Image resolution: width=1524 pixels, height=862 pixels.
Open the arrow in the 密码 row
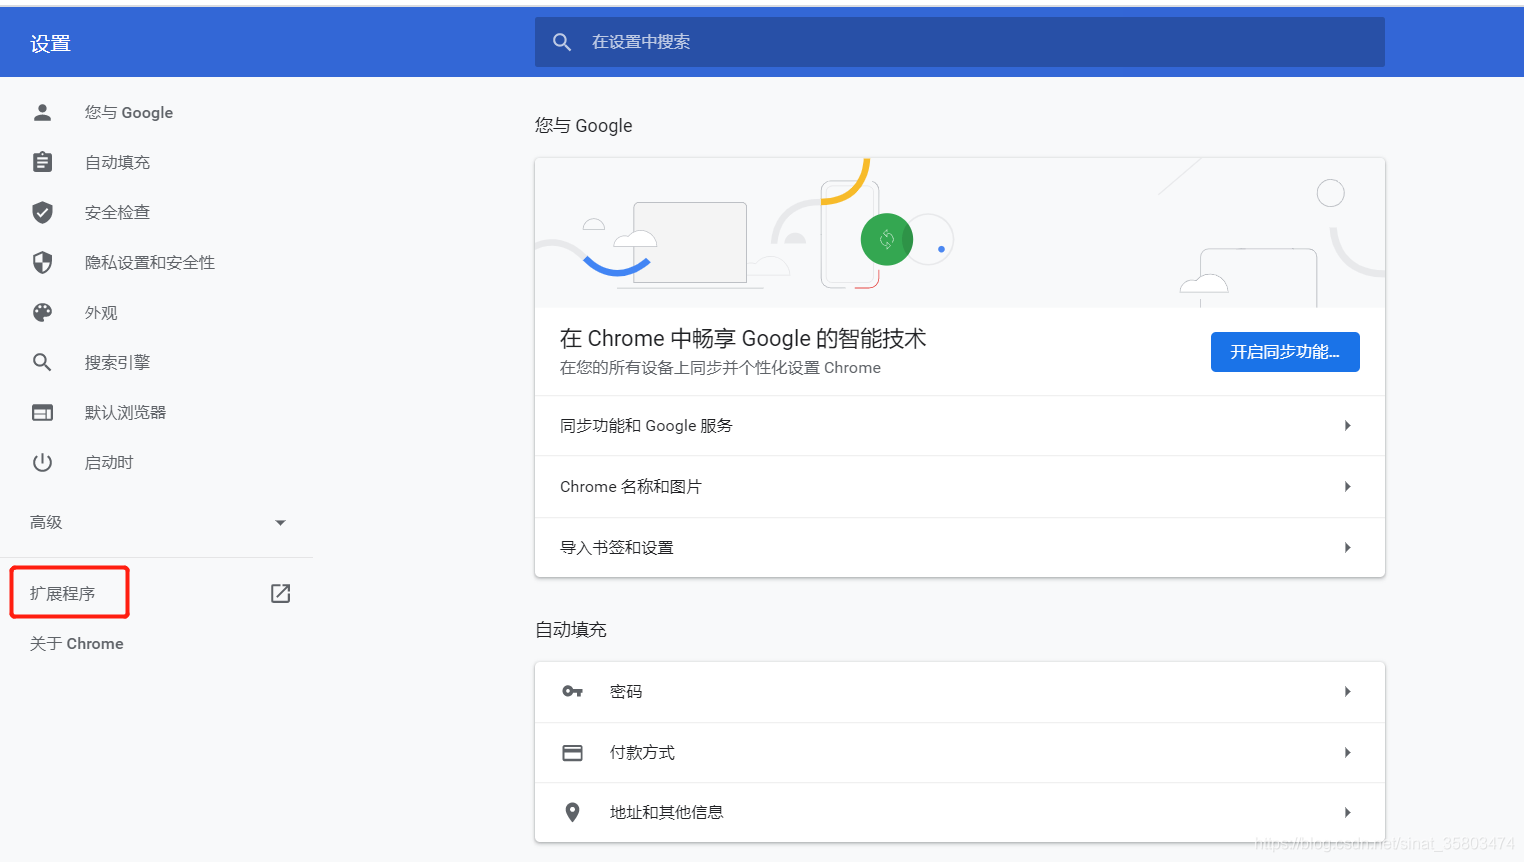tap(1348, 692)
